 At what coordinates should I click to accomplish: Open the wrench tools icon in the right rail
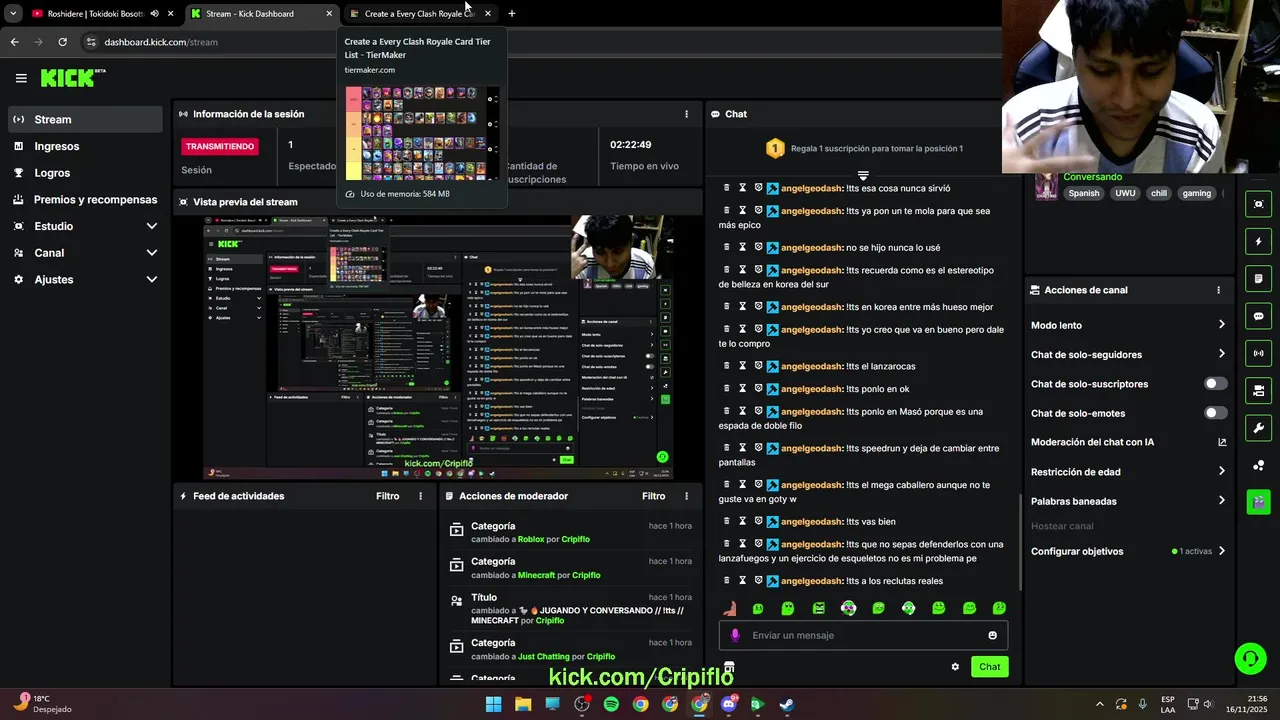pos(1258,428)
